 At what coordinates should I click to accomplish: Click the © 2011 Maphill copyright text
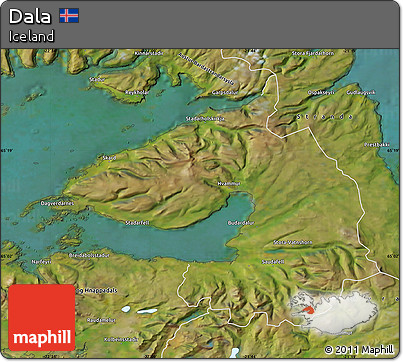(x=359, y=349)
